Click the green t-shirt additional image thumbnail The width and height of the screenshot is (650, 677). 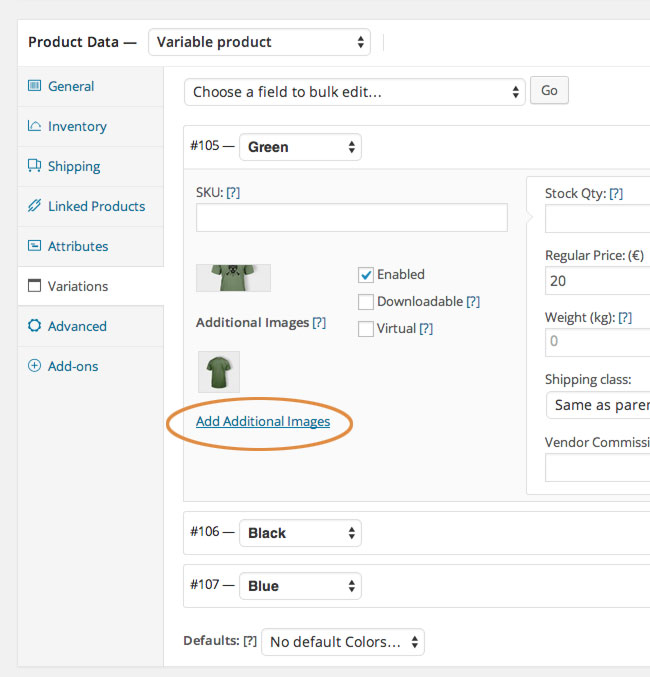tap(218, 371)
